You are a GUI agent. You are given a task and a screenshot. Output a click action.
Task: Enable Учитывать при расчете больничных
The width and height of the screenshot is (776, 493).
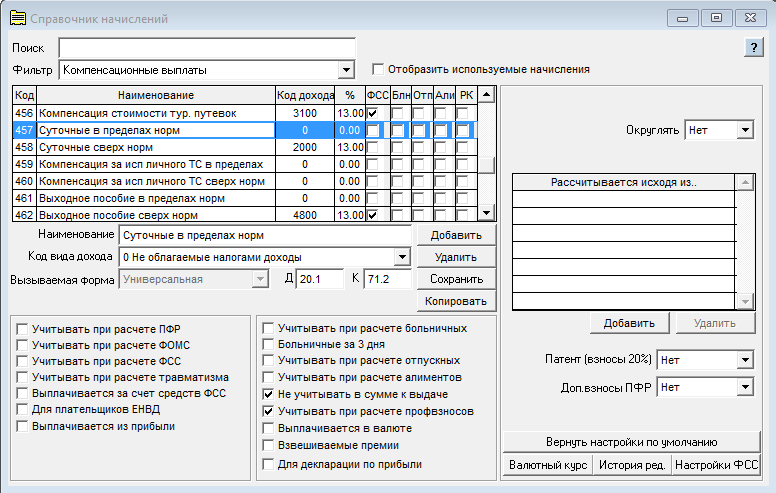click(268, 328)
